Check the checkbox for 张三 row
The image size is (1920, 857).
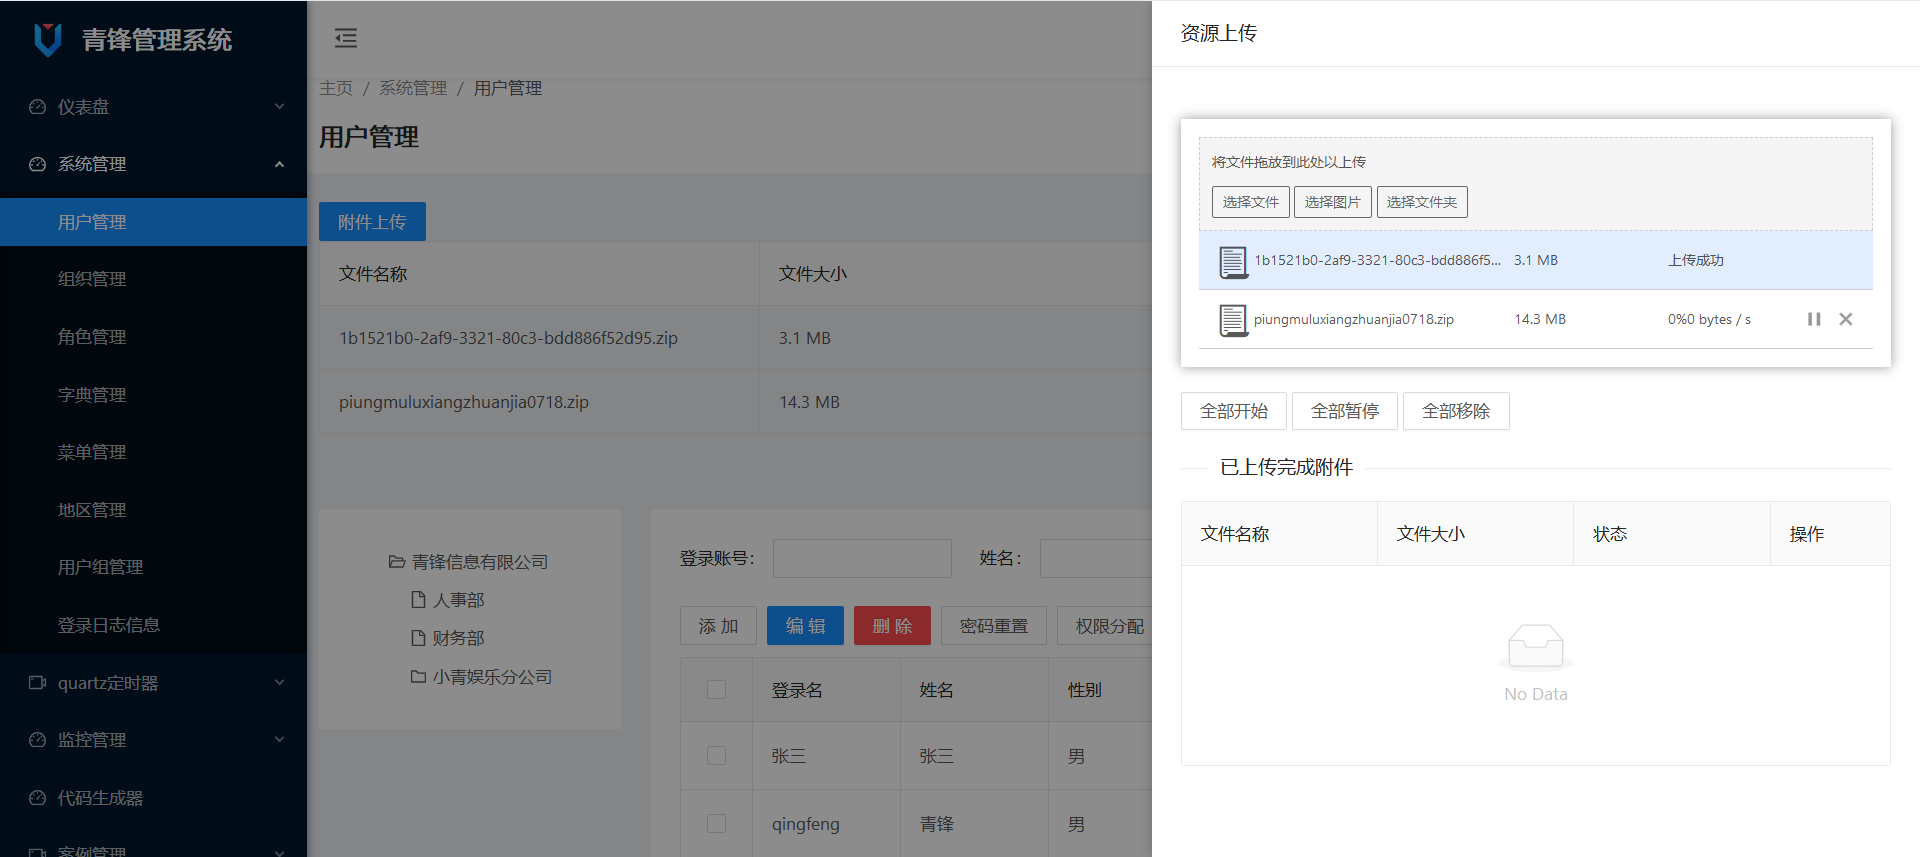pos(716,755)
